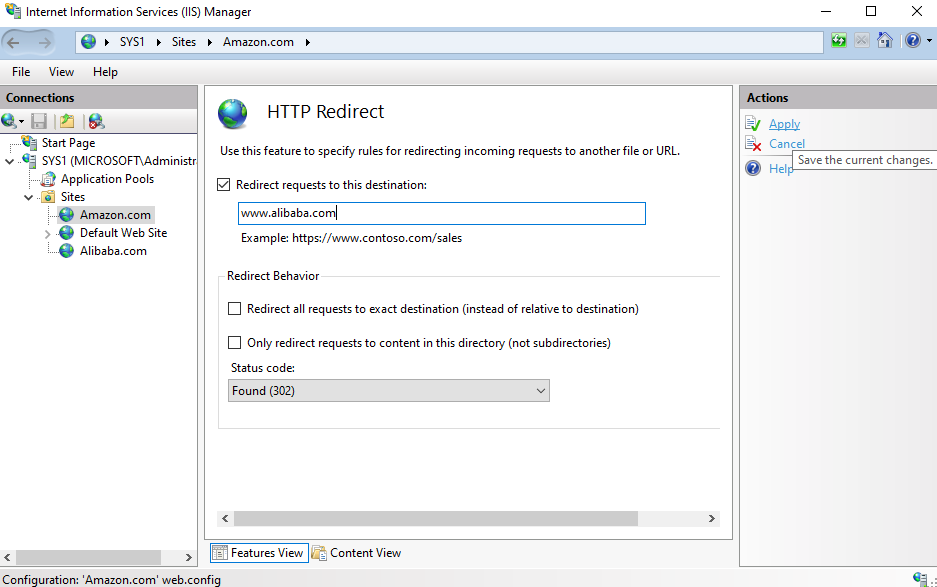Open Application Pools node
This screenshot has width=937, height=587.
click(x=107, y=179)
